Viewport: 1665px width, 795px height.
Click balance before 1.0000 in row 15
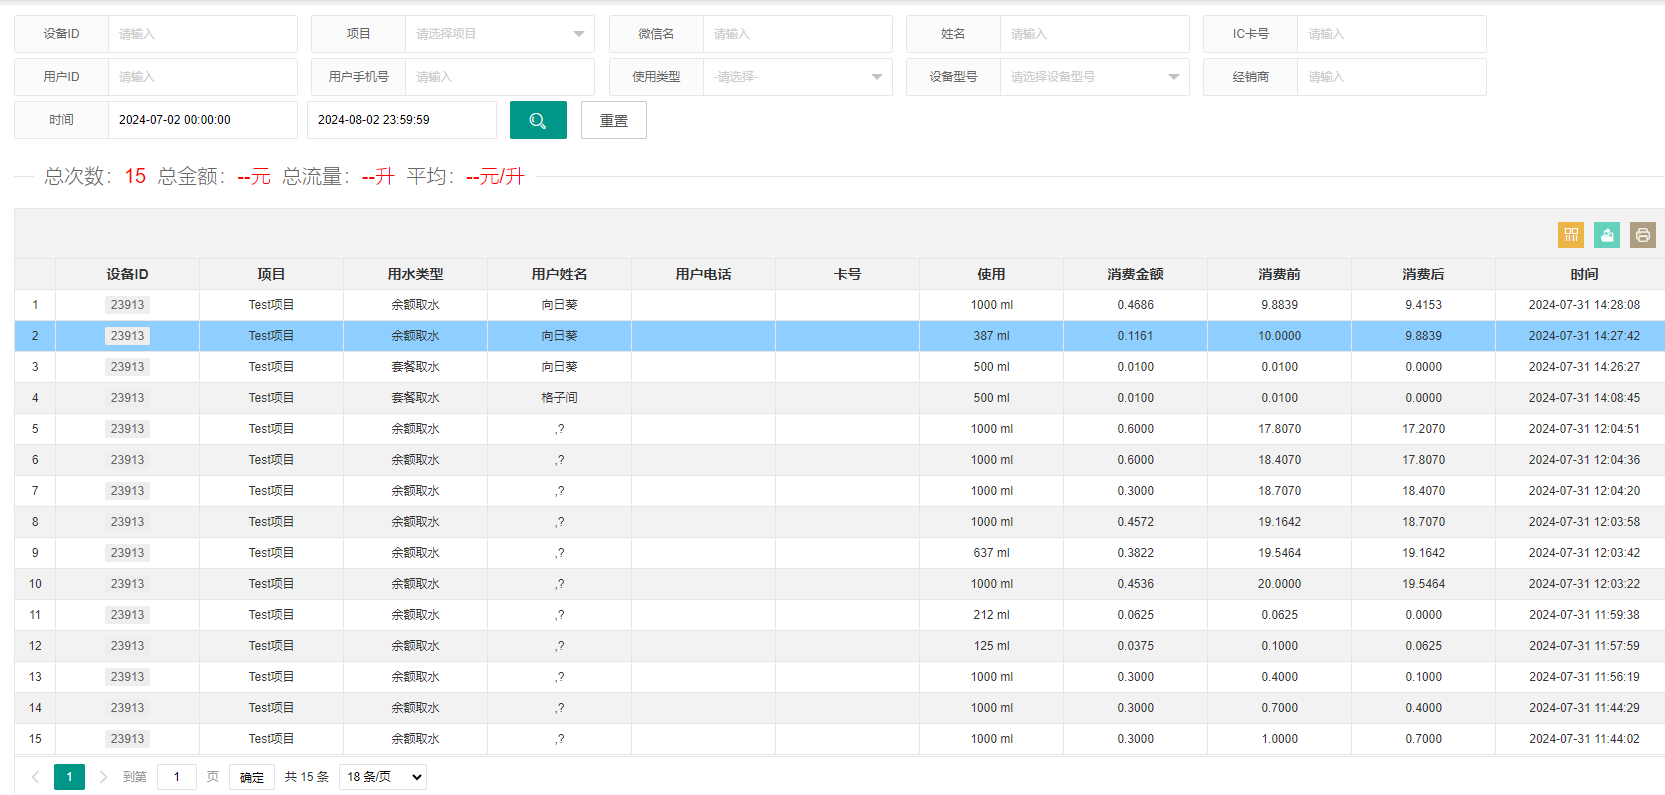[1279, 739]
